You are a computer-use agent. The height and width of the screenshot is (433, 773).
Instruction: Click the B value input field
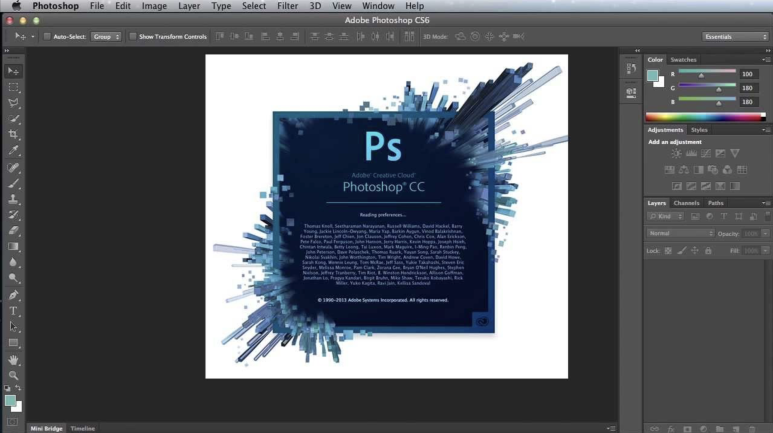(x=748, y=102)
